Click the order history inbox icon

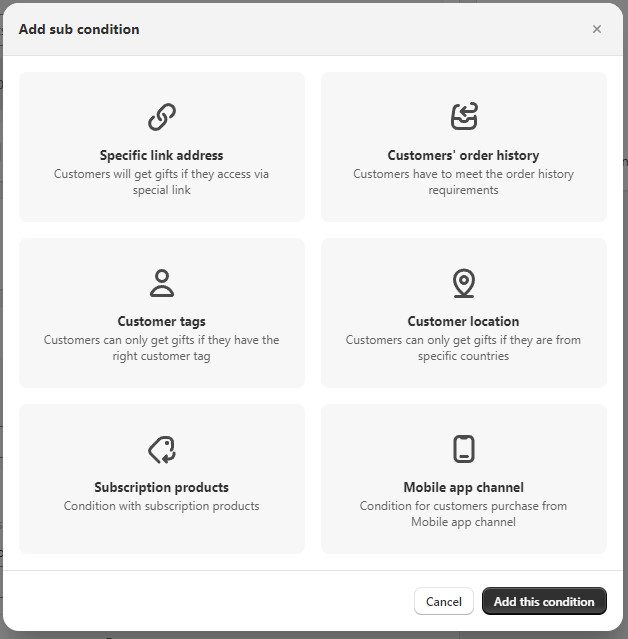tap(463, 117)
